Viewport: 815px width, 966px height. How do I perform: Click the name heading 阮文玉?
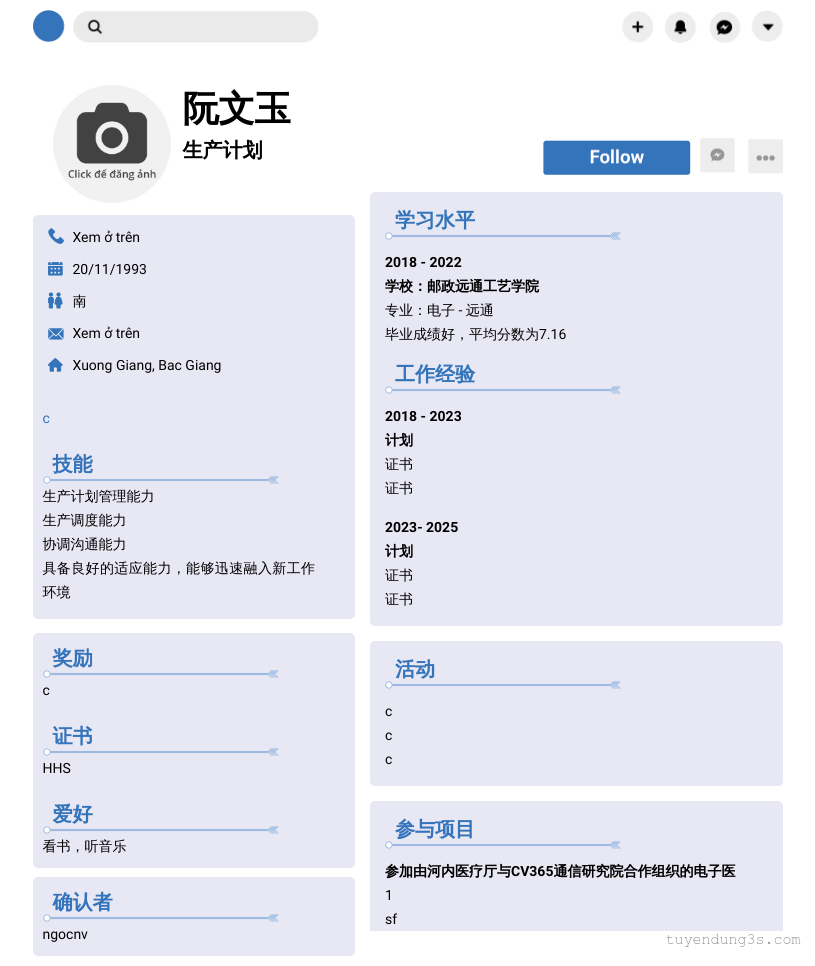[237, 108]
